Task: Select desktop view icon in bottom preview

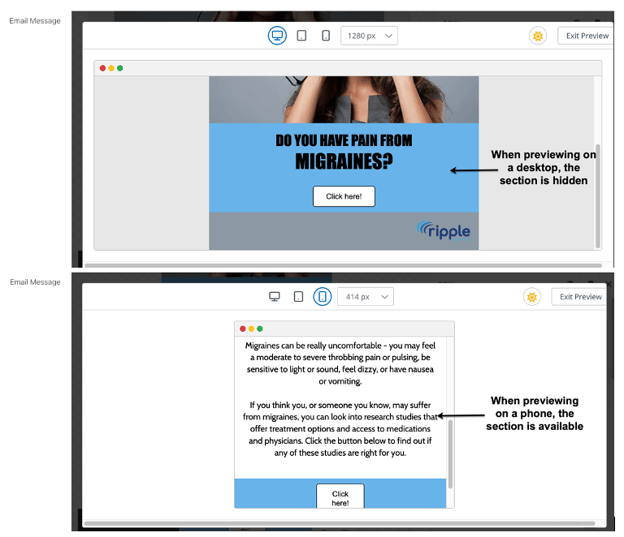Action: pyautogui.click(x=274, y=297)
